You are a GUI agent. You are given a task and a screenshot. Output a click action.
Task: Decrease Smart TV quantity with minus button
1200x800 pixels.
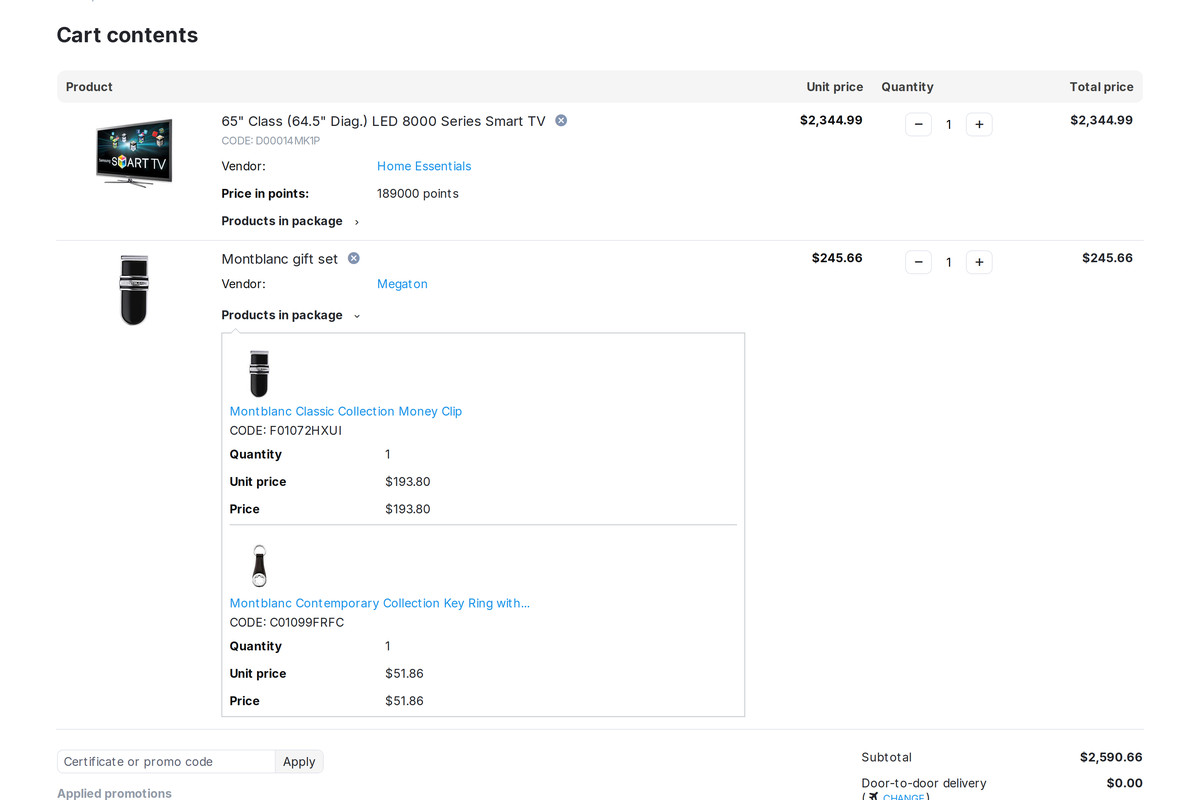coord(918,124)
